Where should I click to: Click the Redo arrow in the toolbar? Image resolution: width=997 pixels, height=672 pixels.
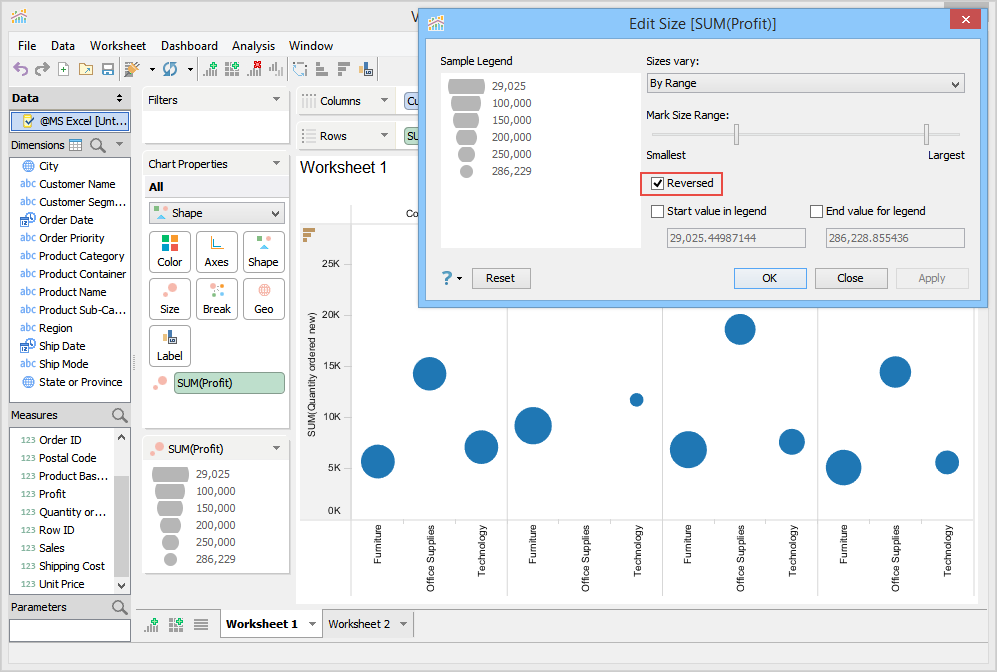42,69
